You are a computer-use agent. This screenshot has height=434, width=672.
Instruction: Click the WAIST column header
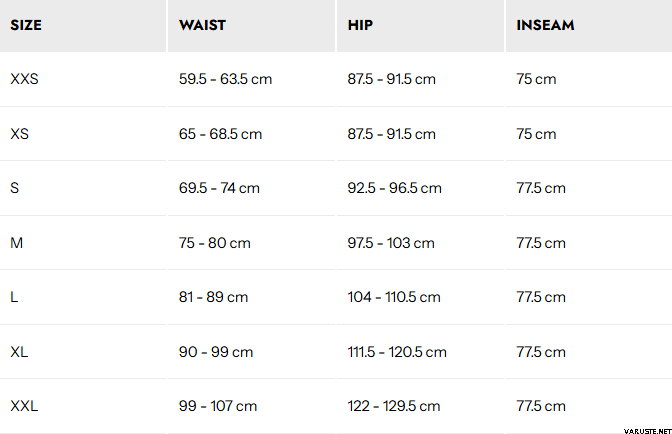tap(202, 25)
